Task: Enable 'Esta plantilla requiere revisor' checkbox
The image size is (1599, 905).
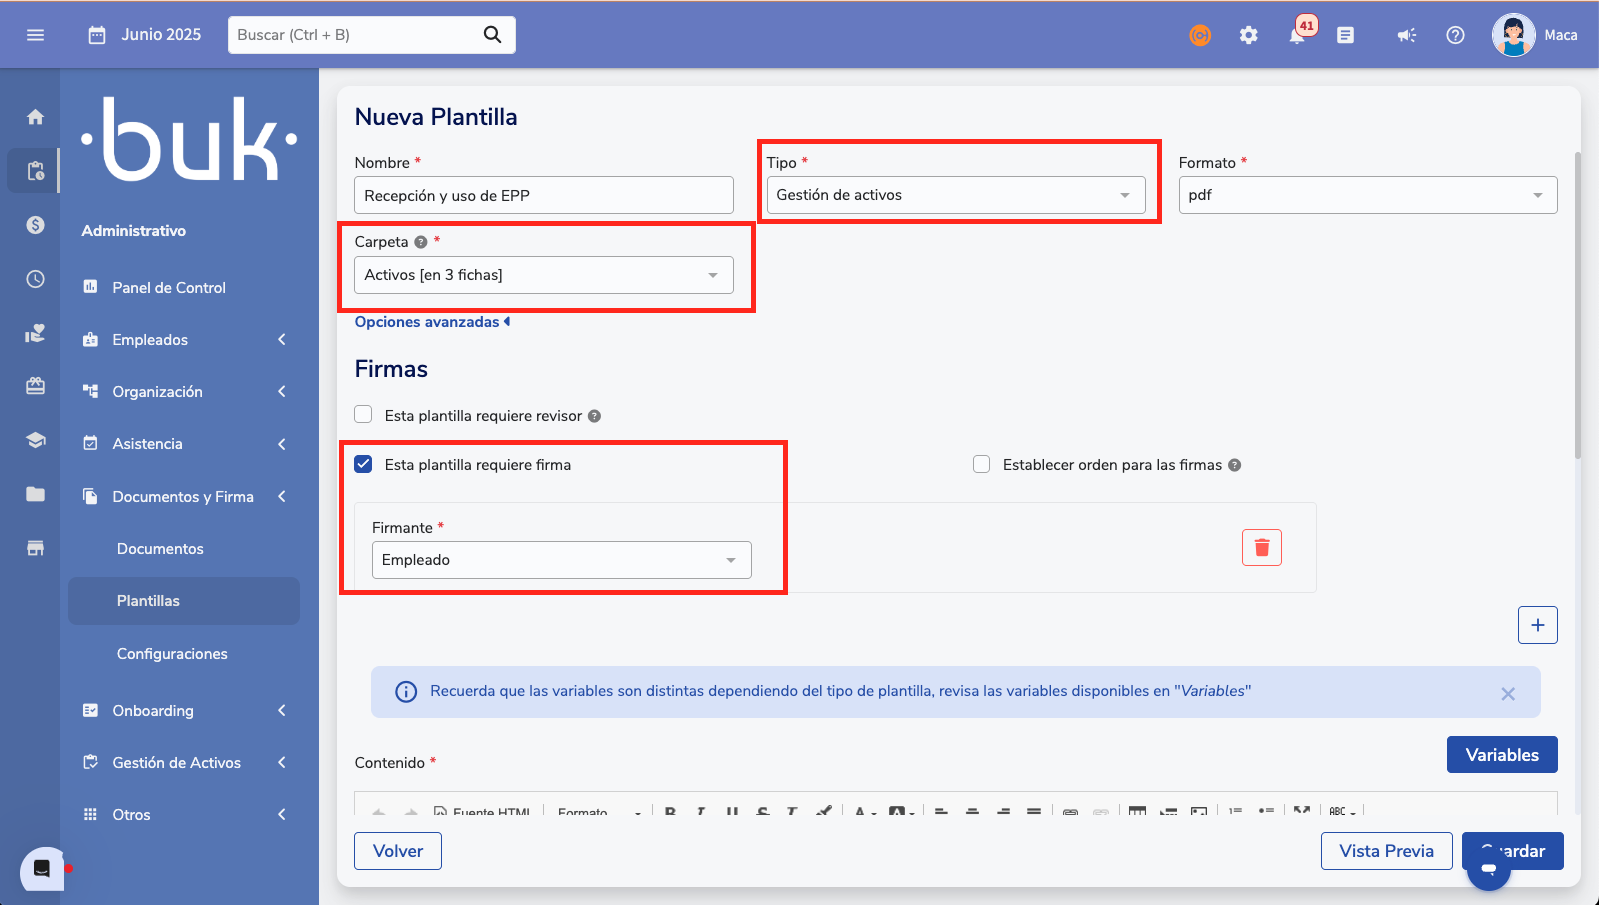Action: (x=364, y=415)
